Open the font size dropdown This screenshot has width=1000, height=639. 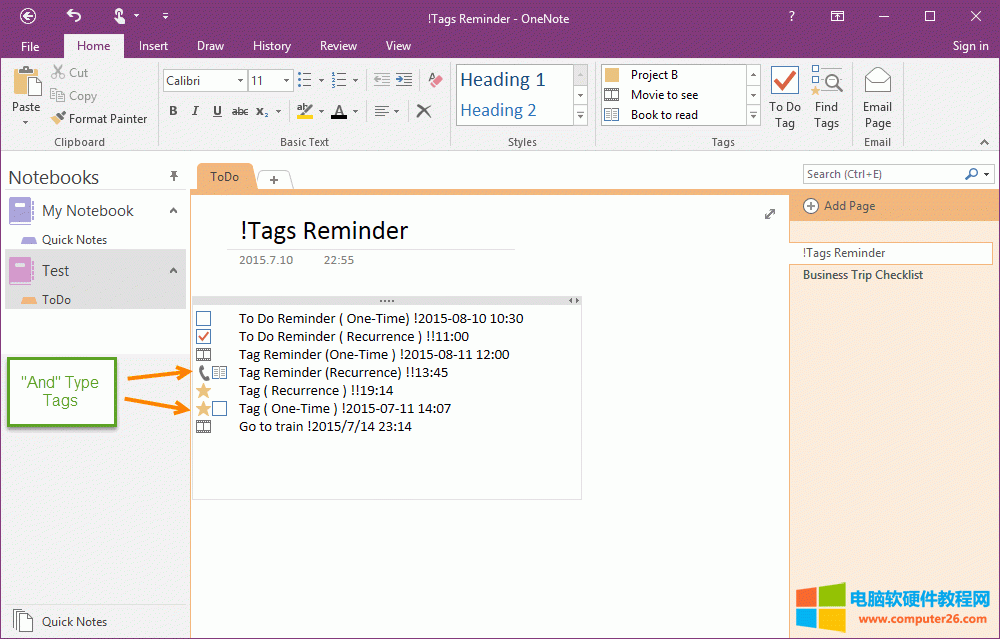[x=287, y=81]
